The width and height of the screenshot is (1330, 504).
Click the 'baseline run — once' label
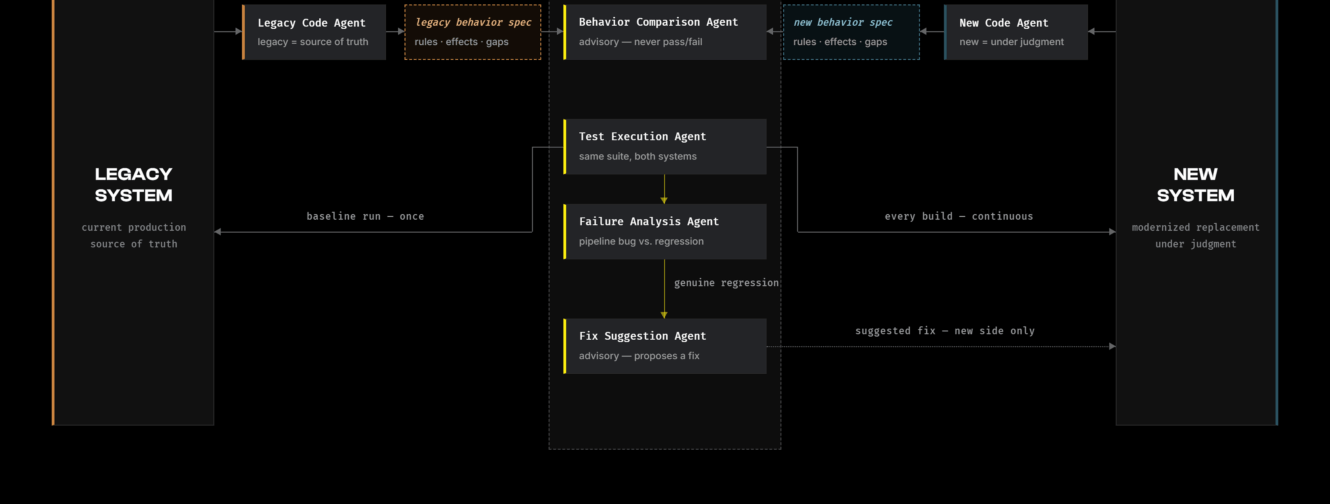coord(365,216)
